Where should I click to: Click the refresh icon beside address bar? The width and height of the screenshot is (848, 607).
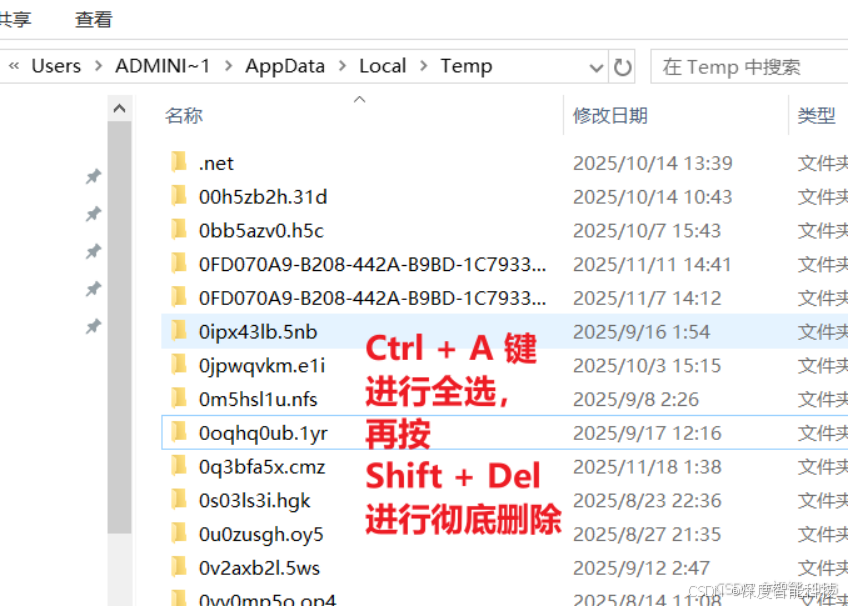[622, 67]
